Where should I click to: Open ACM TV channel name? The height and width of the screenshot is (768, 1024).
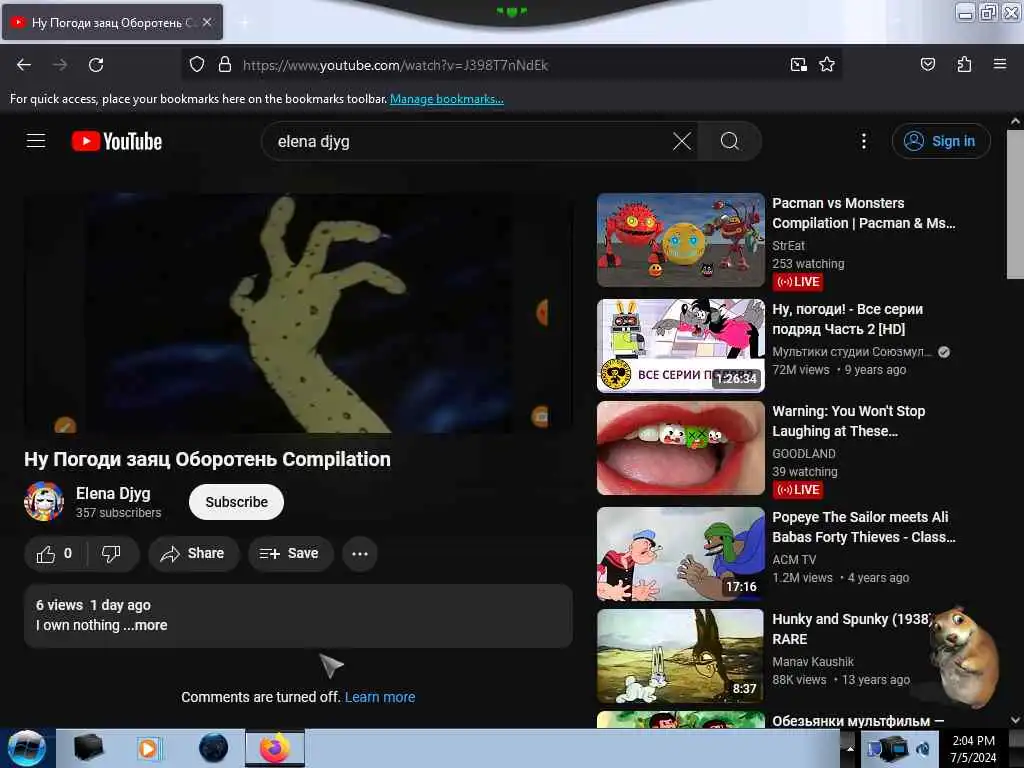794,560
